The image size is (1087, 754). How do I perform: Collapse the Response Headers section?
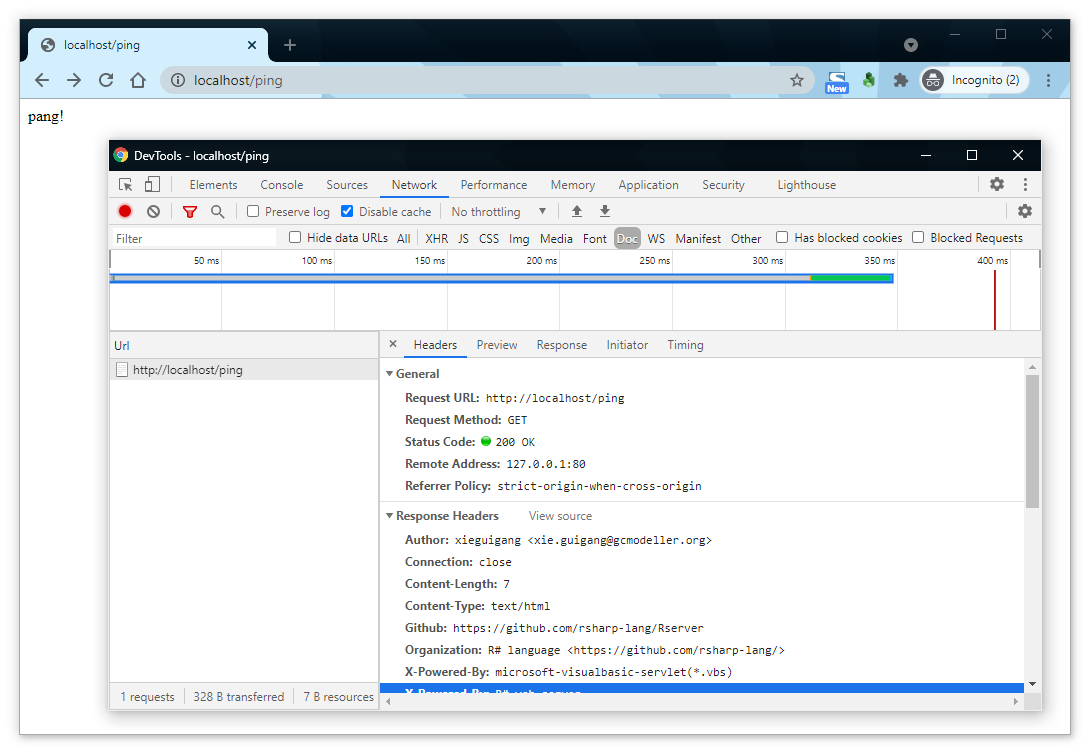pyautogui.click(x=390, y=516)
